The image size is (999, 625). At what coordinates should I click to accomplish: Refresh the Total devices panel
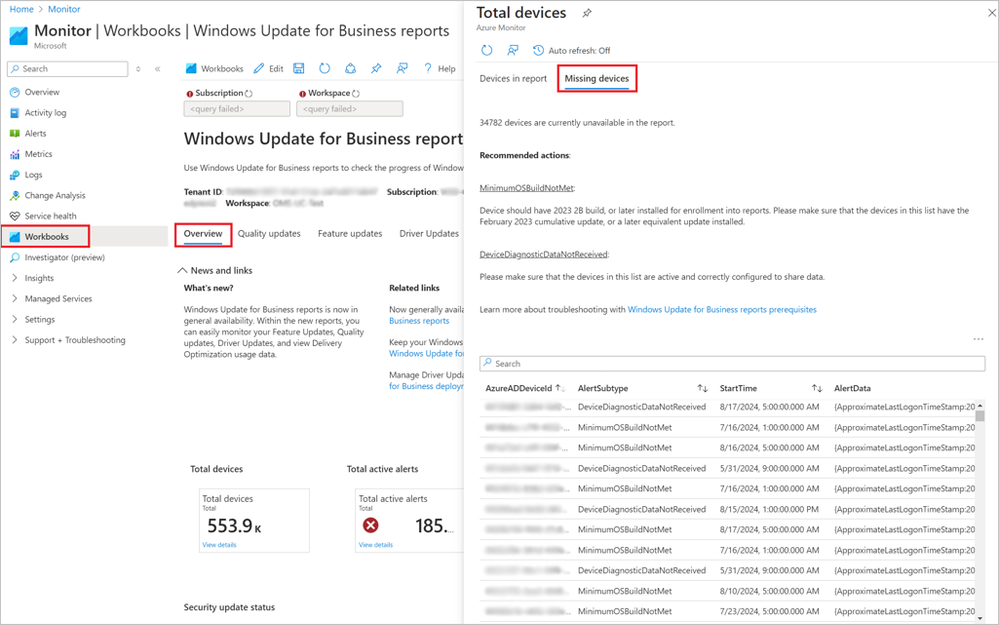tap(487, 50)
